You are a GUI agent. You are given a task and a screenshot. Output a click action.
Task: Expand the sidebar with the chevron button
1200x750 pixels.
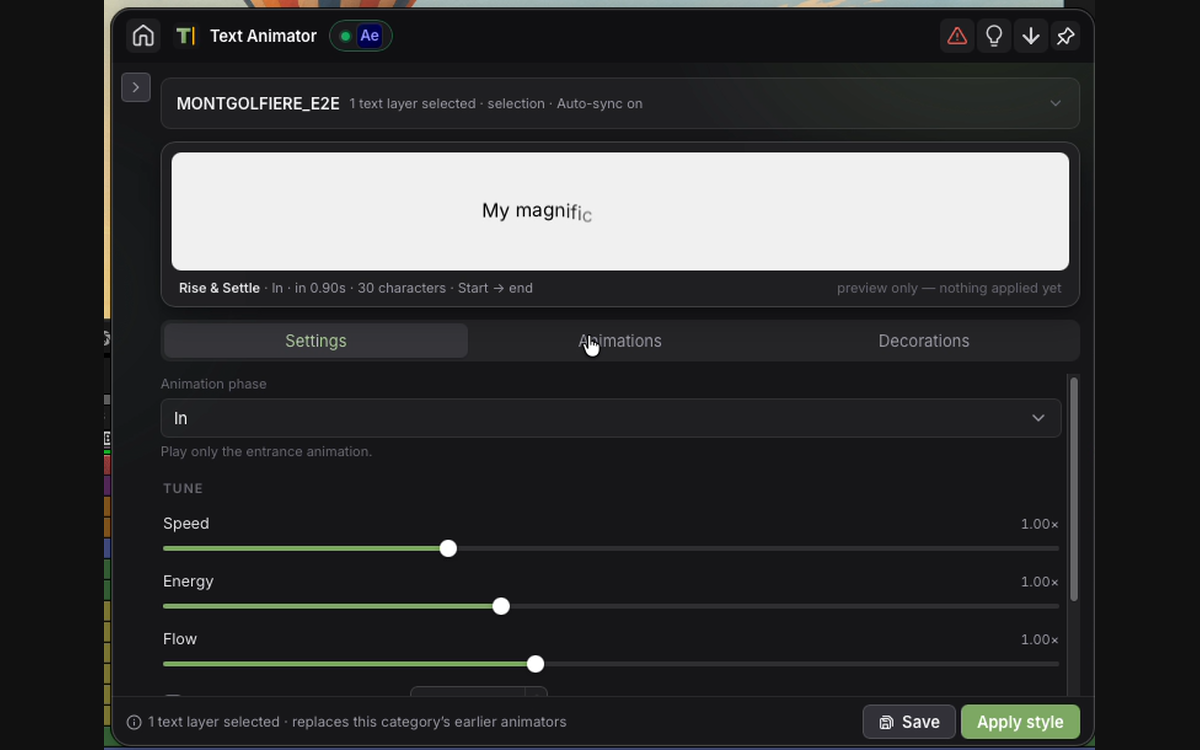136,87
